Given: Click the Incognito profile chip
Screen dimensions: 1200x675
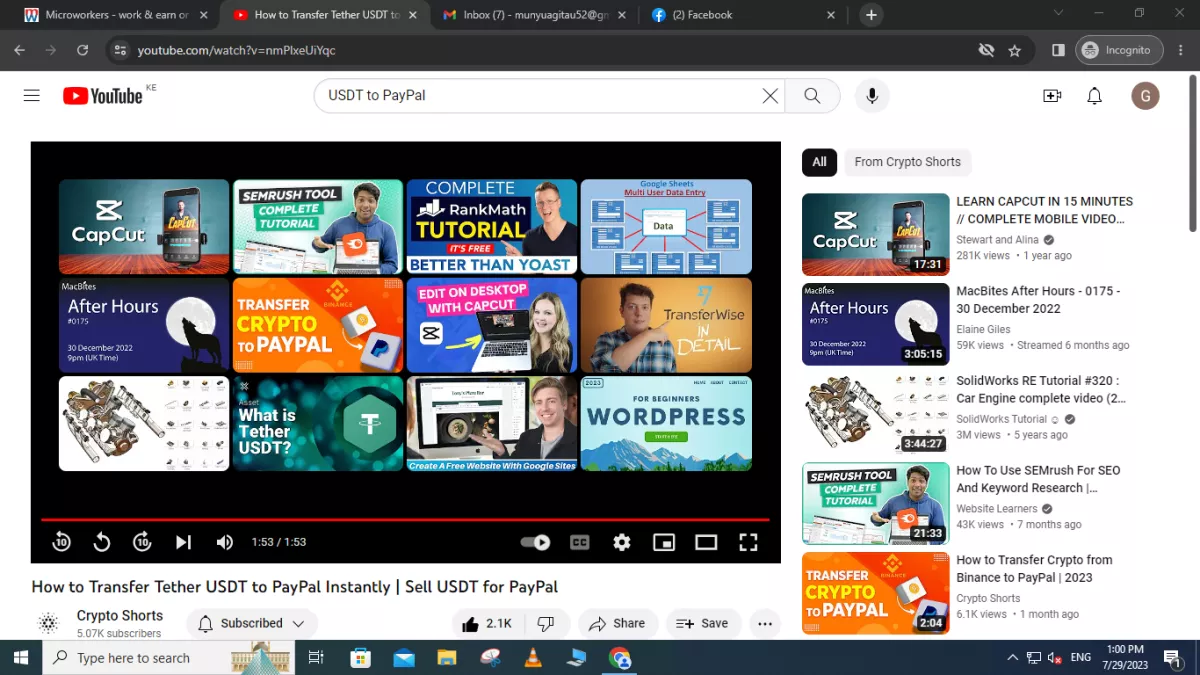Looking at the screenshot, I should click(x=1119, y=50).
